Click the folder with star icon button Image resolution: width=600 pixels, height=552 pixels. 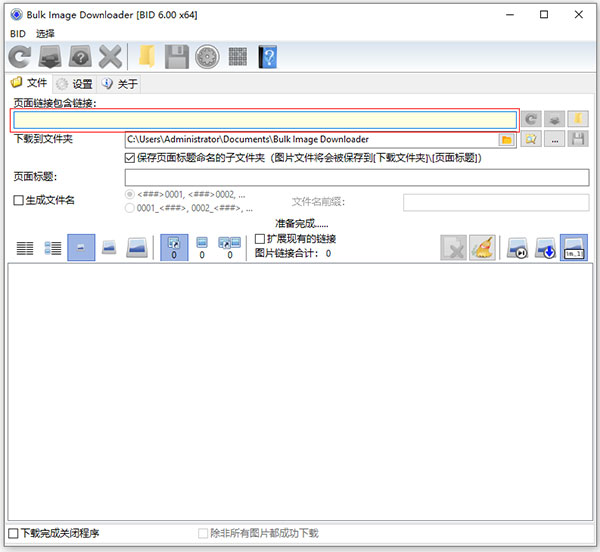[531, 139]
